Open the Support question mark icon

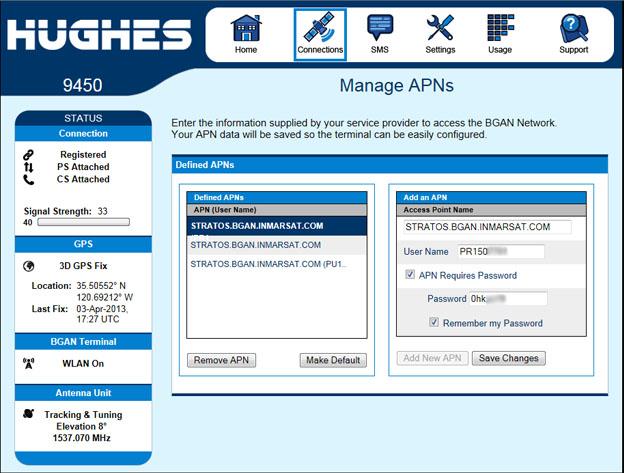[x=573, y=28]
